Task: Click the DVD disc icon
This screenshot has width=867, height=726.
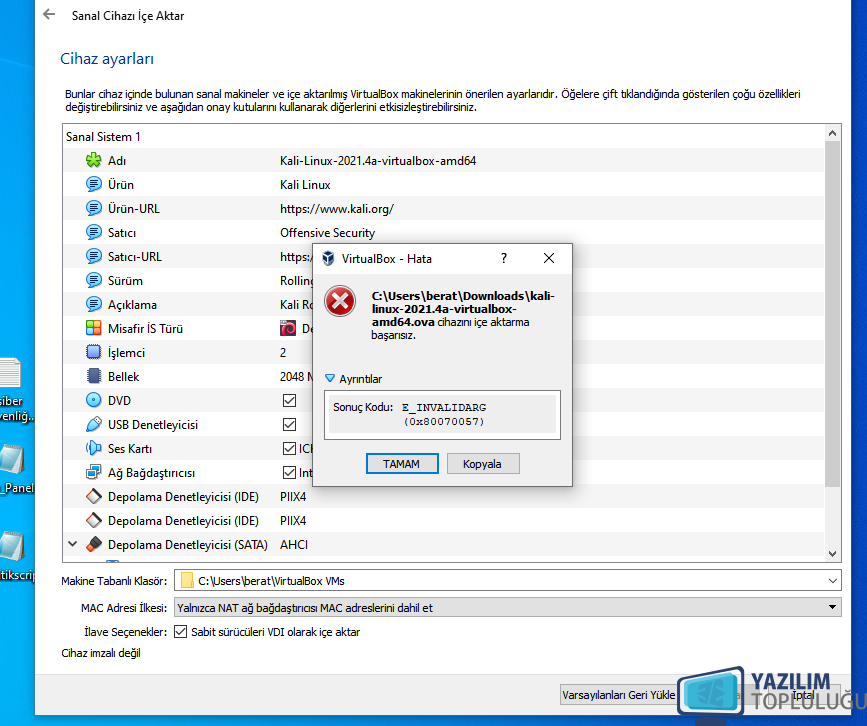Action: tap(93, 400)
